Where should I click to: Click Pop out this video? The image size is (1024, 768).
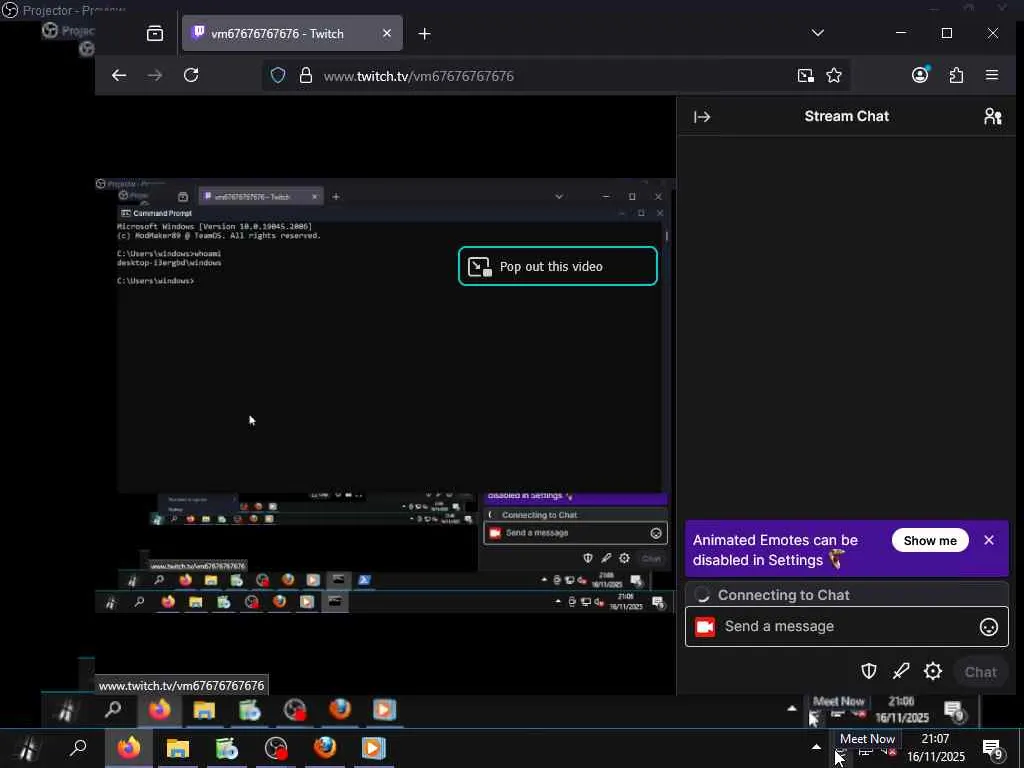pos(558,266)
